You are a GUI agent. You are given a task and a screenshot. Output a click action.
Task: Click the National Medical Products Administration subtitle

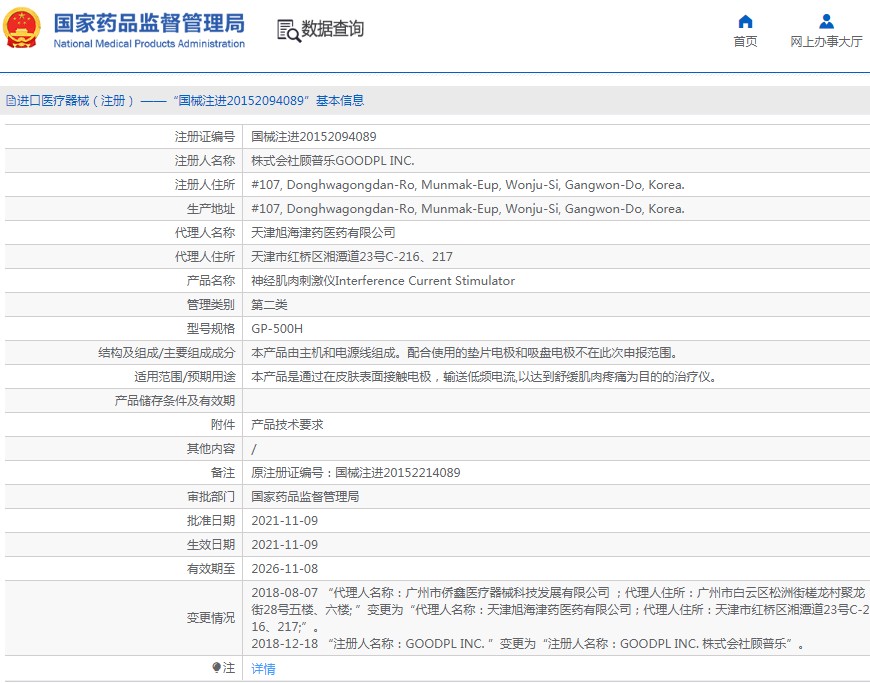tap(148, 44)
